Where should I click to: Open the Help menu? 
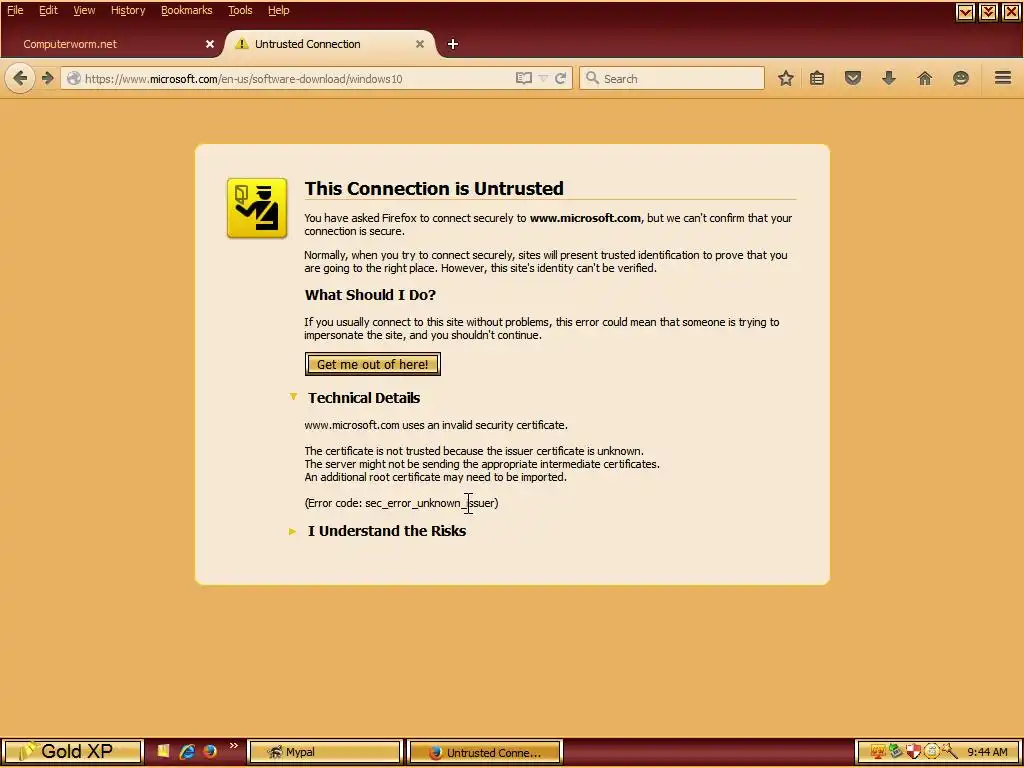[x=278, y=10]
